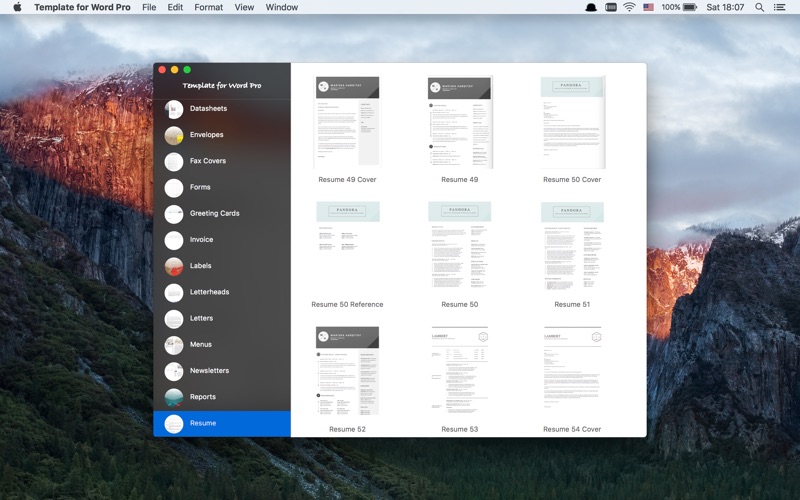Screen dimensions: 800x500
Task: Select the Invoice category
Action: pyautogui.click(x=201, y=240)
